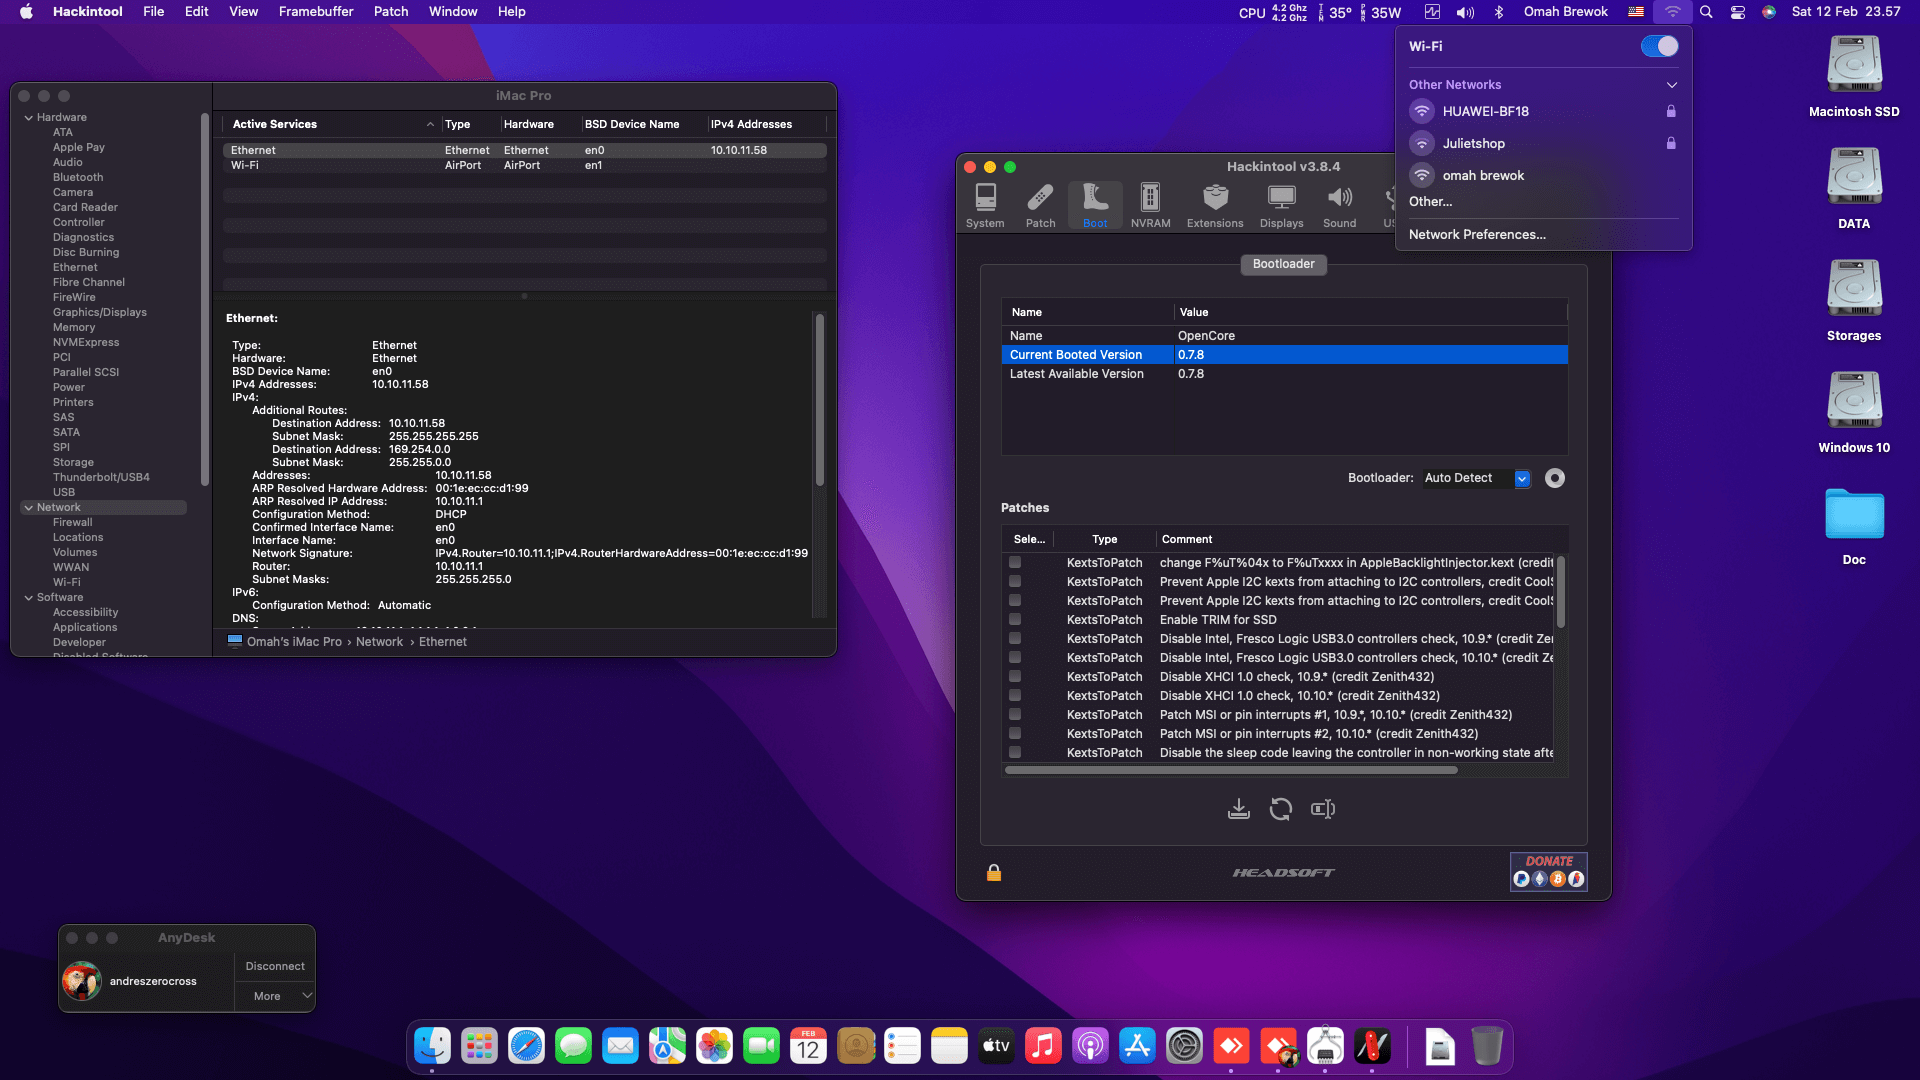The height and width of the screenshot is (1080, 1920).
Task: Turn off the Wi-Fi toggle switch
Action: click(1659, 46)
